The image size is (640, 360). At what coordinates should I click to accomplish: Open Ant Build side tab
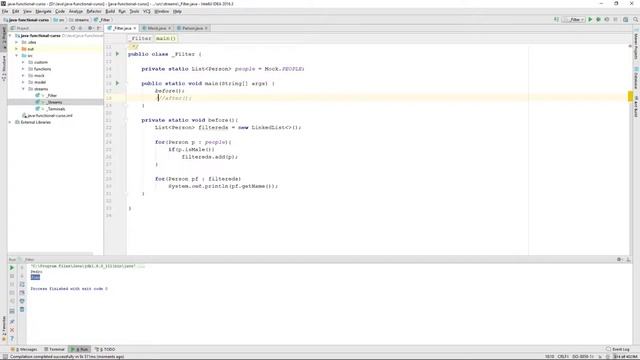pyautogui.click(x=636, y=106)
